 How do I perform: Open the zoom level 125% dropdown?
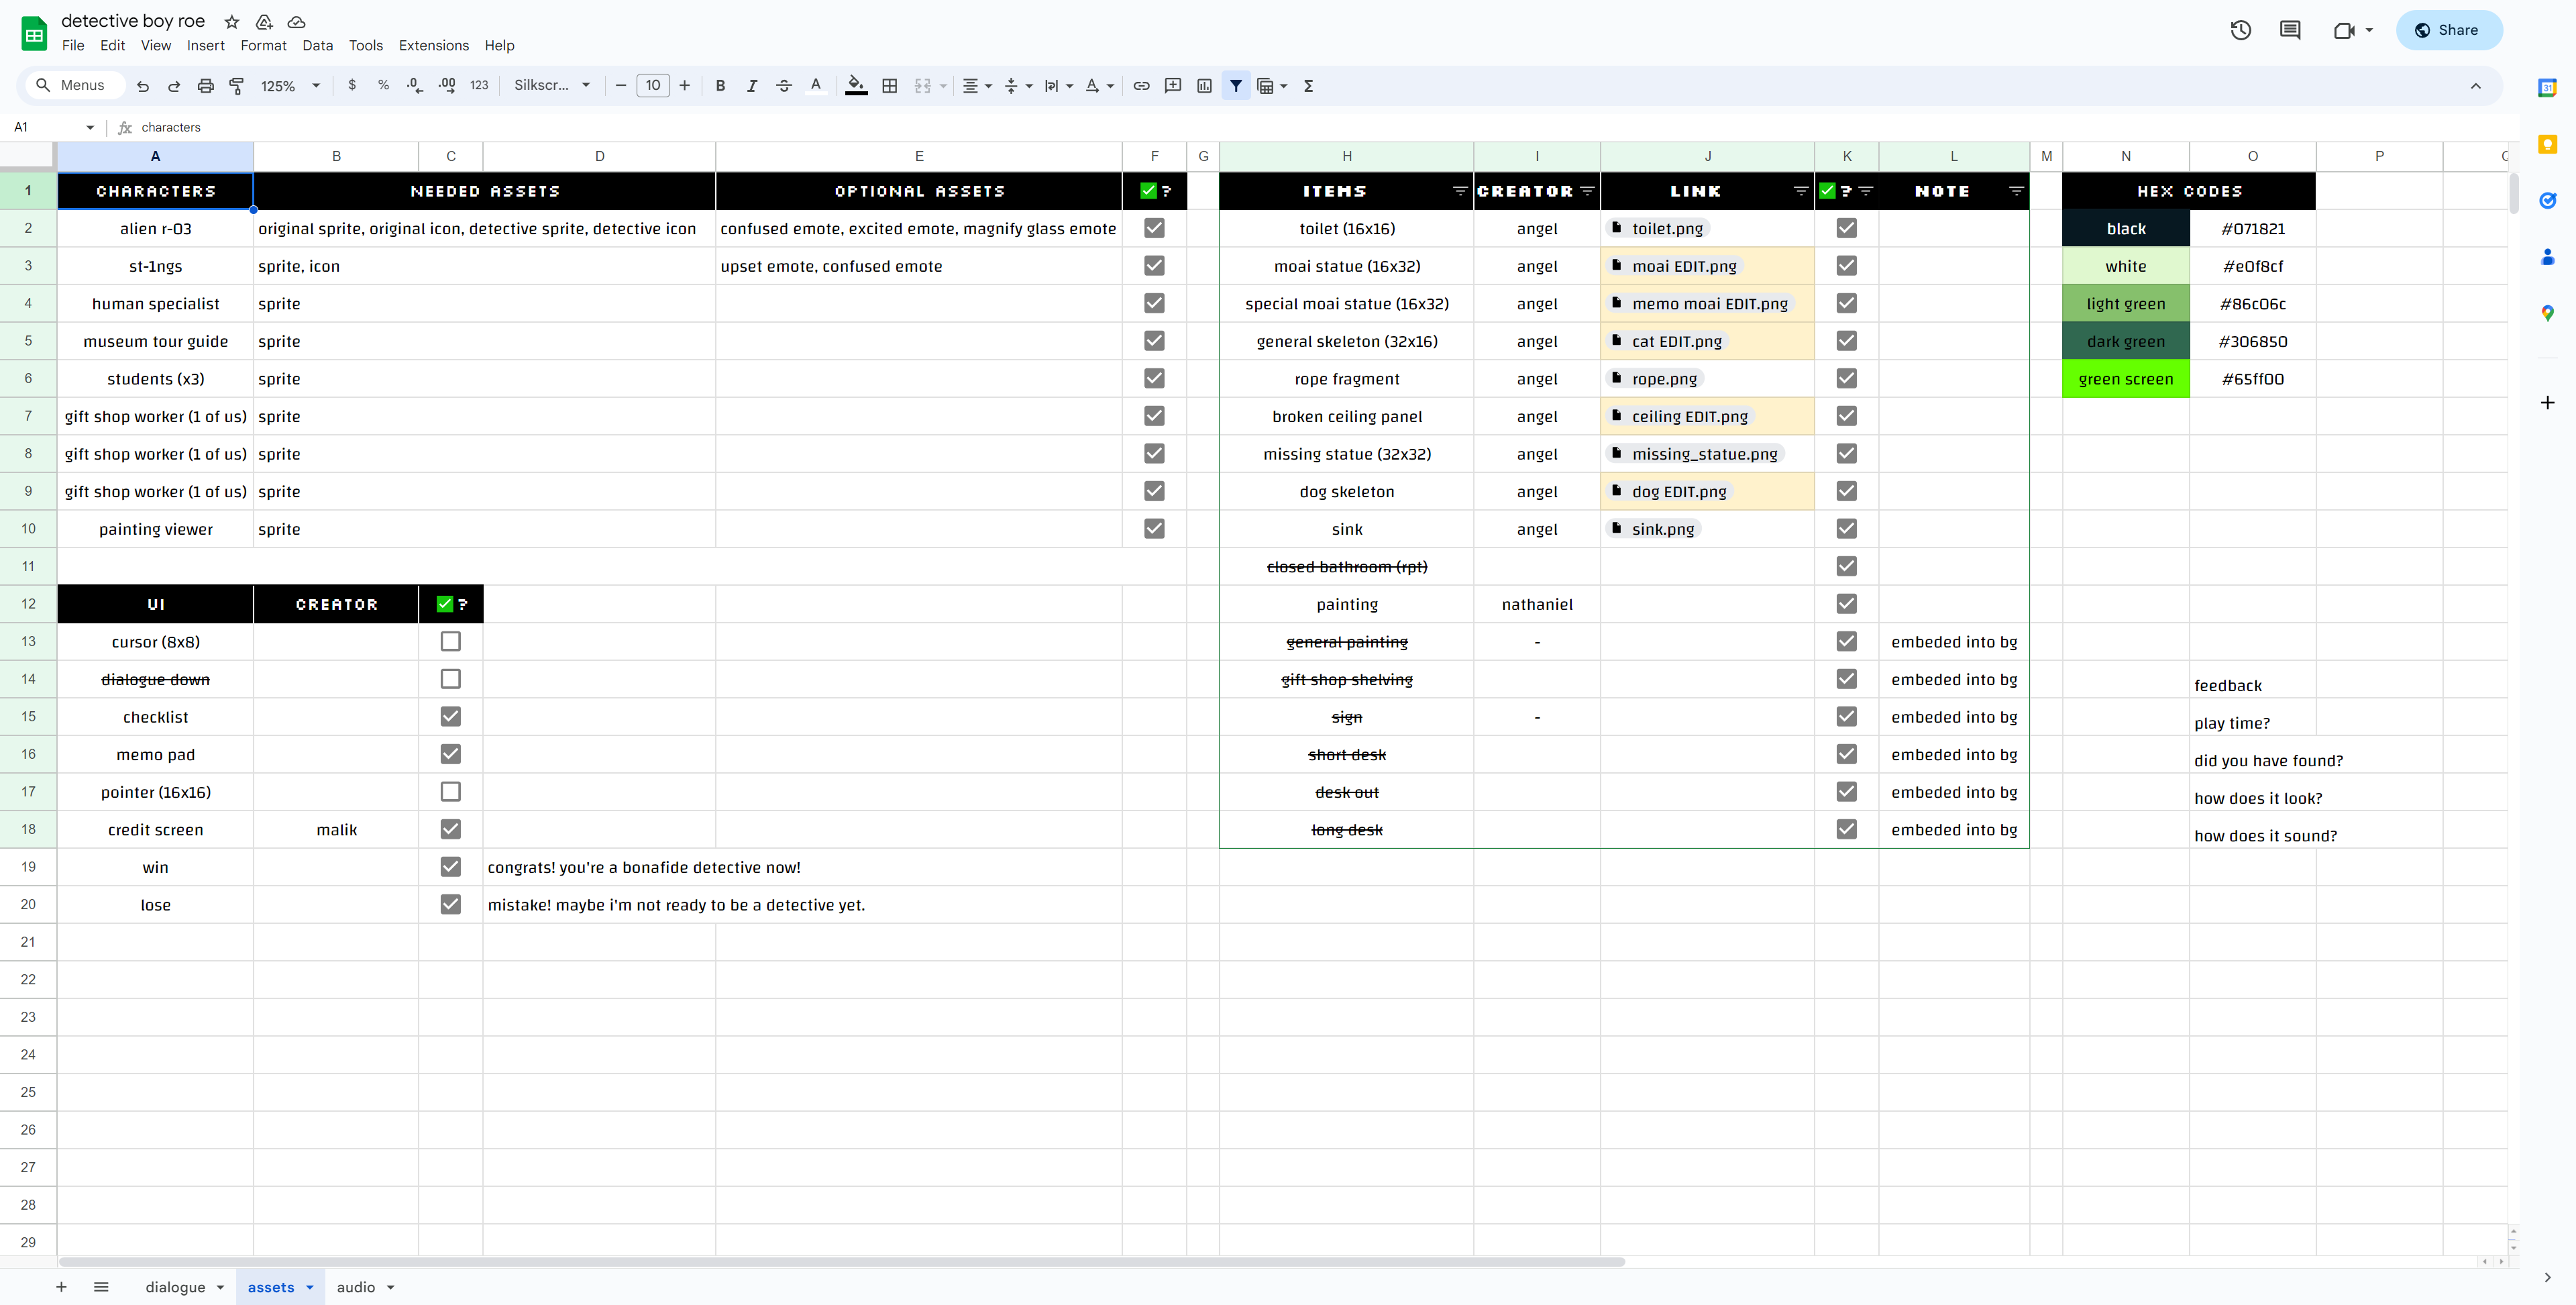(x=290, y=86)
